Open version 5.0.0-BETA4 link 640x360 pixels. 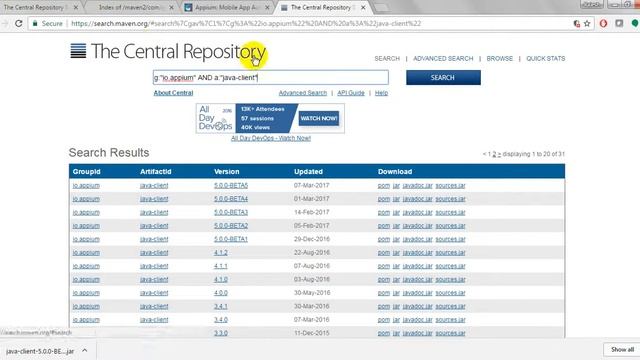pos(231,199)
